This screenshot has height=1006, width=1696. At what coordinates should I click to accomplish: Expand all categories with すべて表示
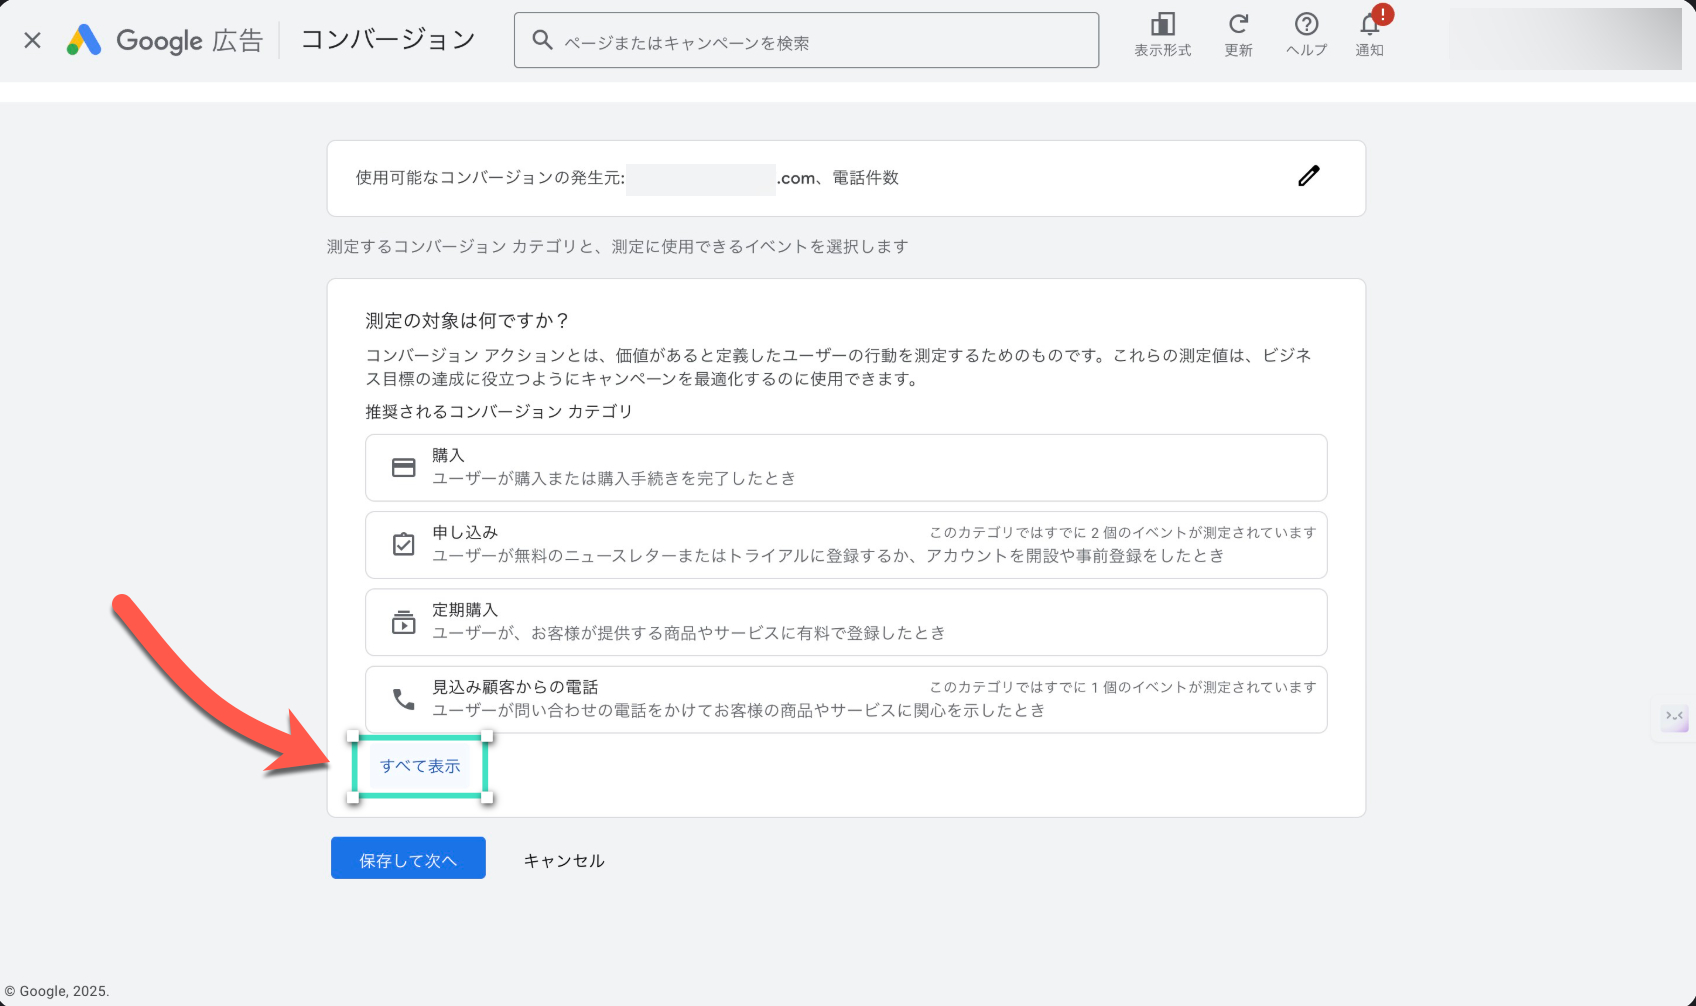[x=420, y=765]
